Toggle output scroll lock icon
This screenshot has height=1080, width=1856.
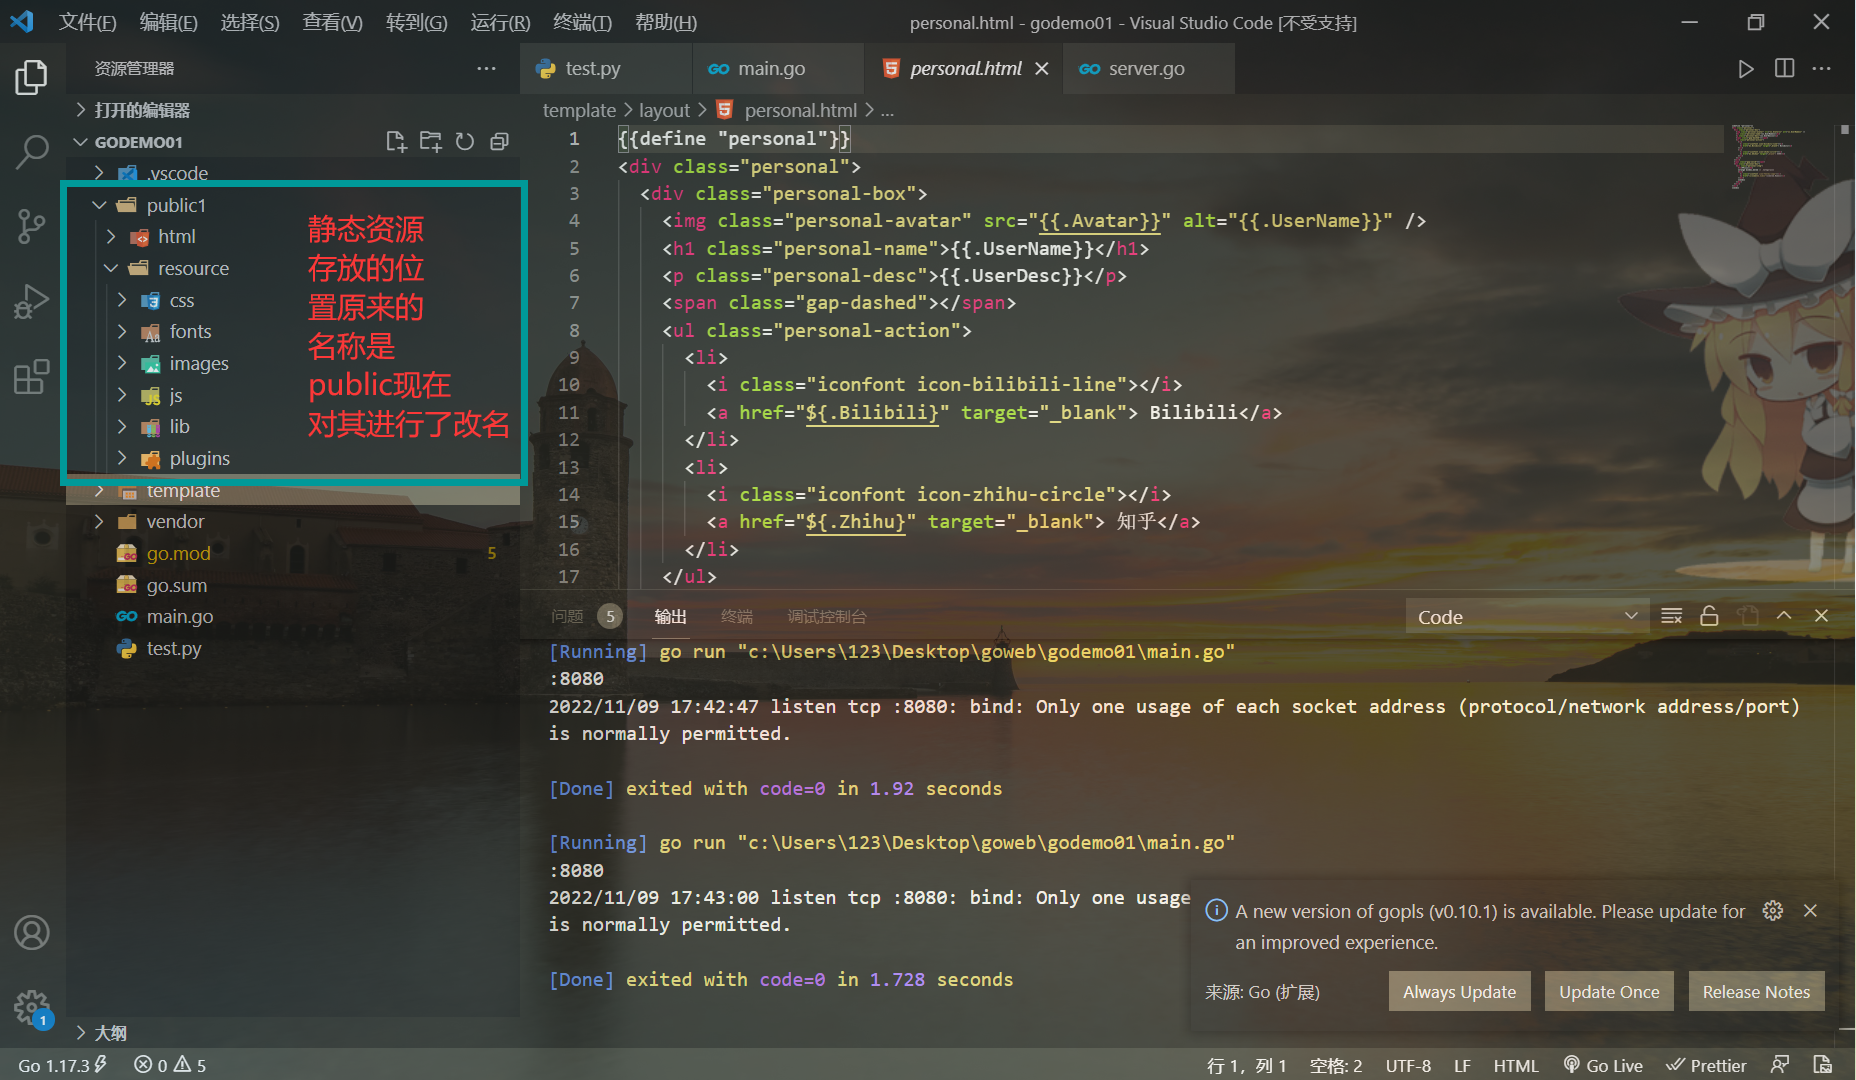[1709, 616]
